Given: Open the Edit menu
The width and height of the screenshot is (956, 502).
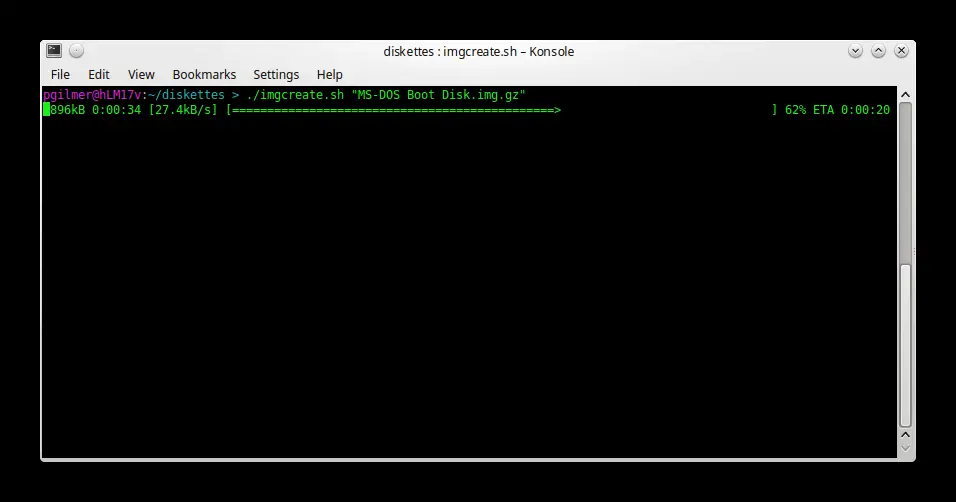Looking at the screenshot, I should point(98,74).
